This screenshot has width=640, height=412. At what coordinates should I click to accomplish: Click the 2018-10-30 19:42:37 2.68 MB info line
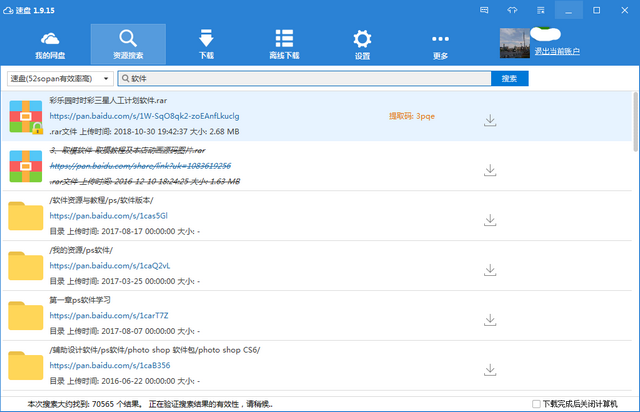point(144,131)
